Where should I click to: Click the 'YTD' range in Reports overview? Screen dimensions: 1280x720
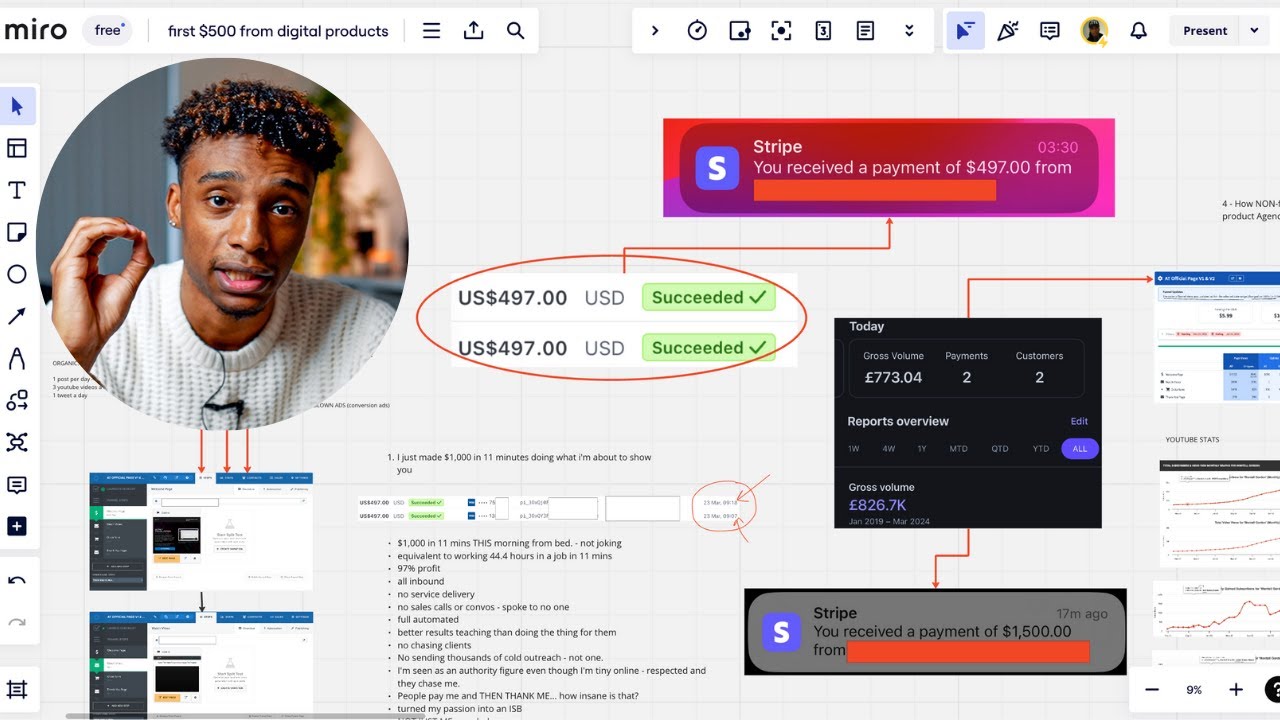[x=1040, y=449]
